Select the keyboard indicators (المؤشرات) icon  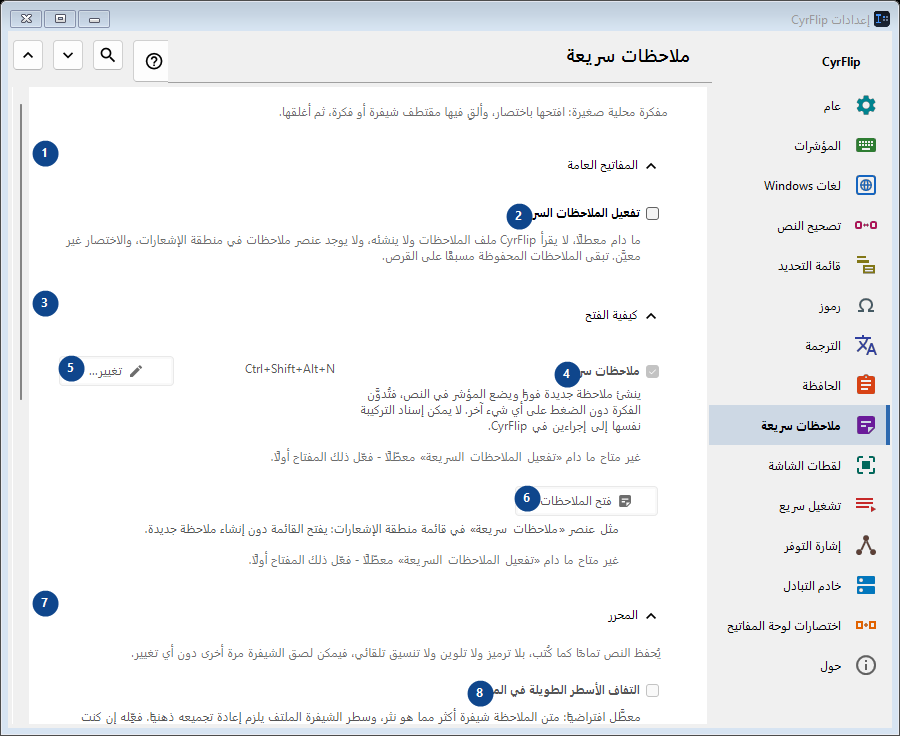pos(866,145)
